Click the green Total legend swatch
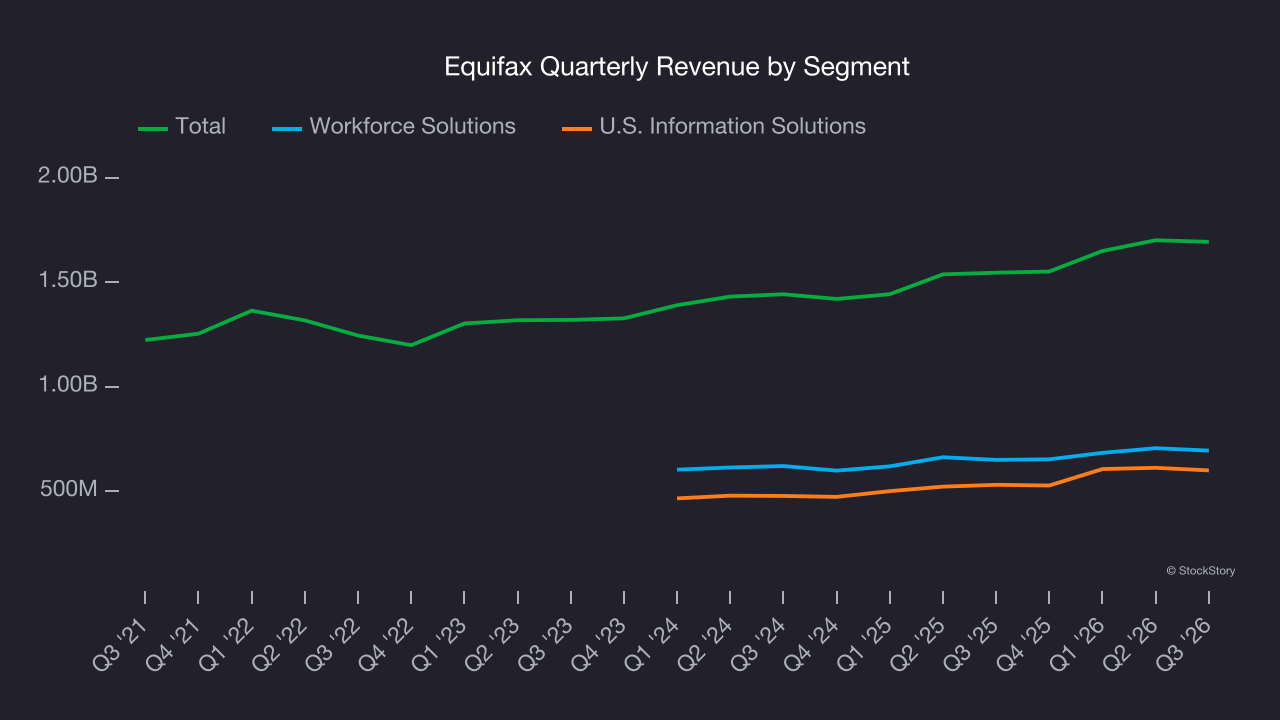The height and width of the screenshot is (720, 1280). 152,128
